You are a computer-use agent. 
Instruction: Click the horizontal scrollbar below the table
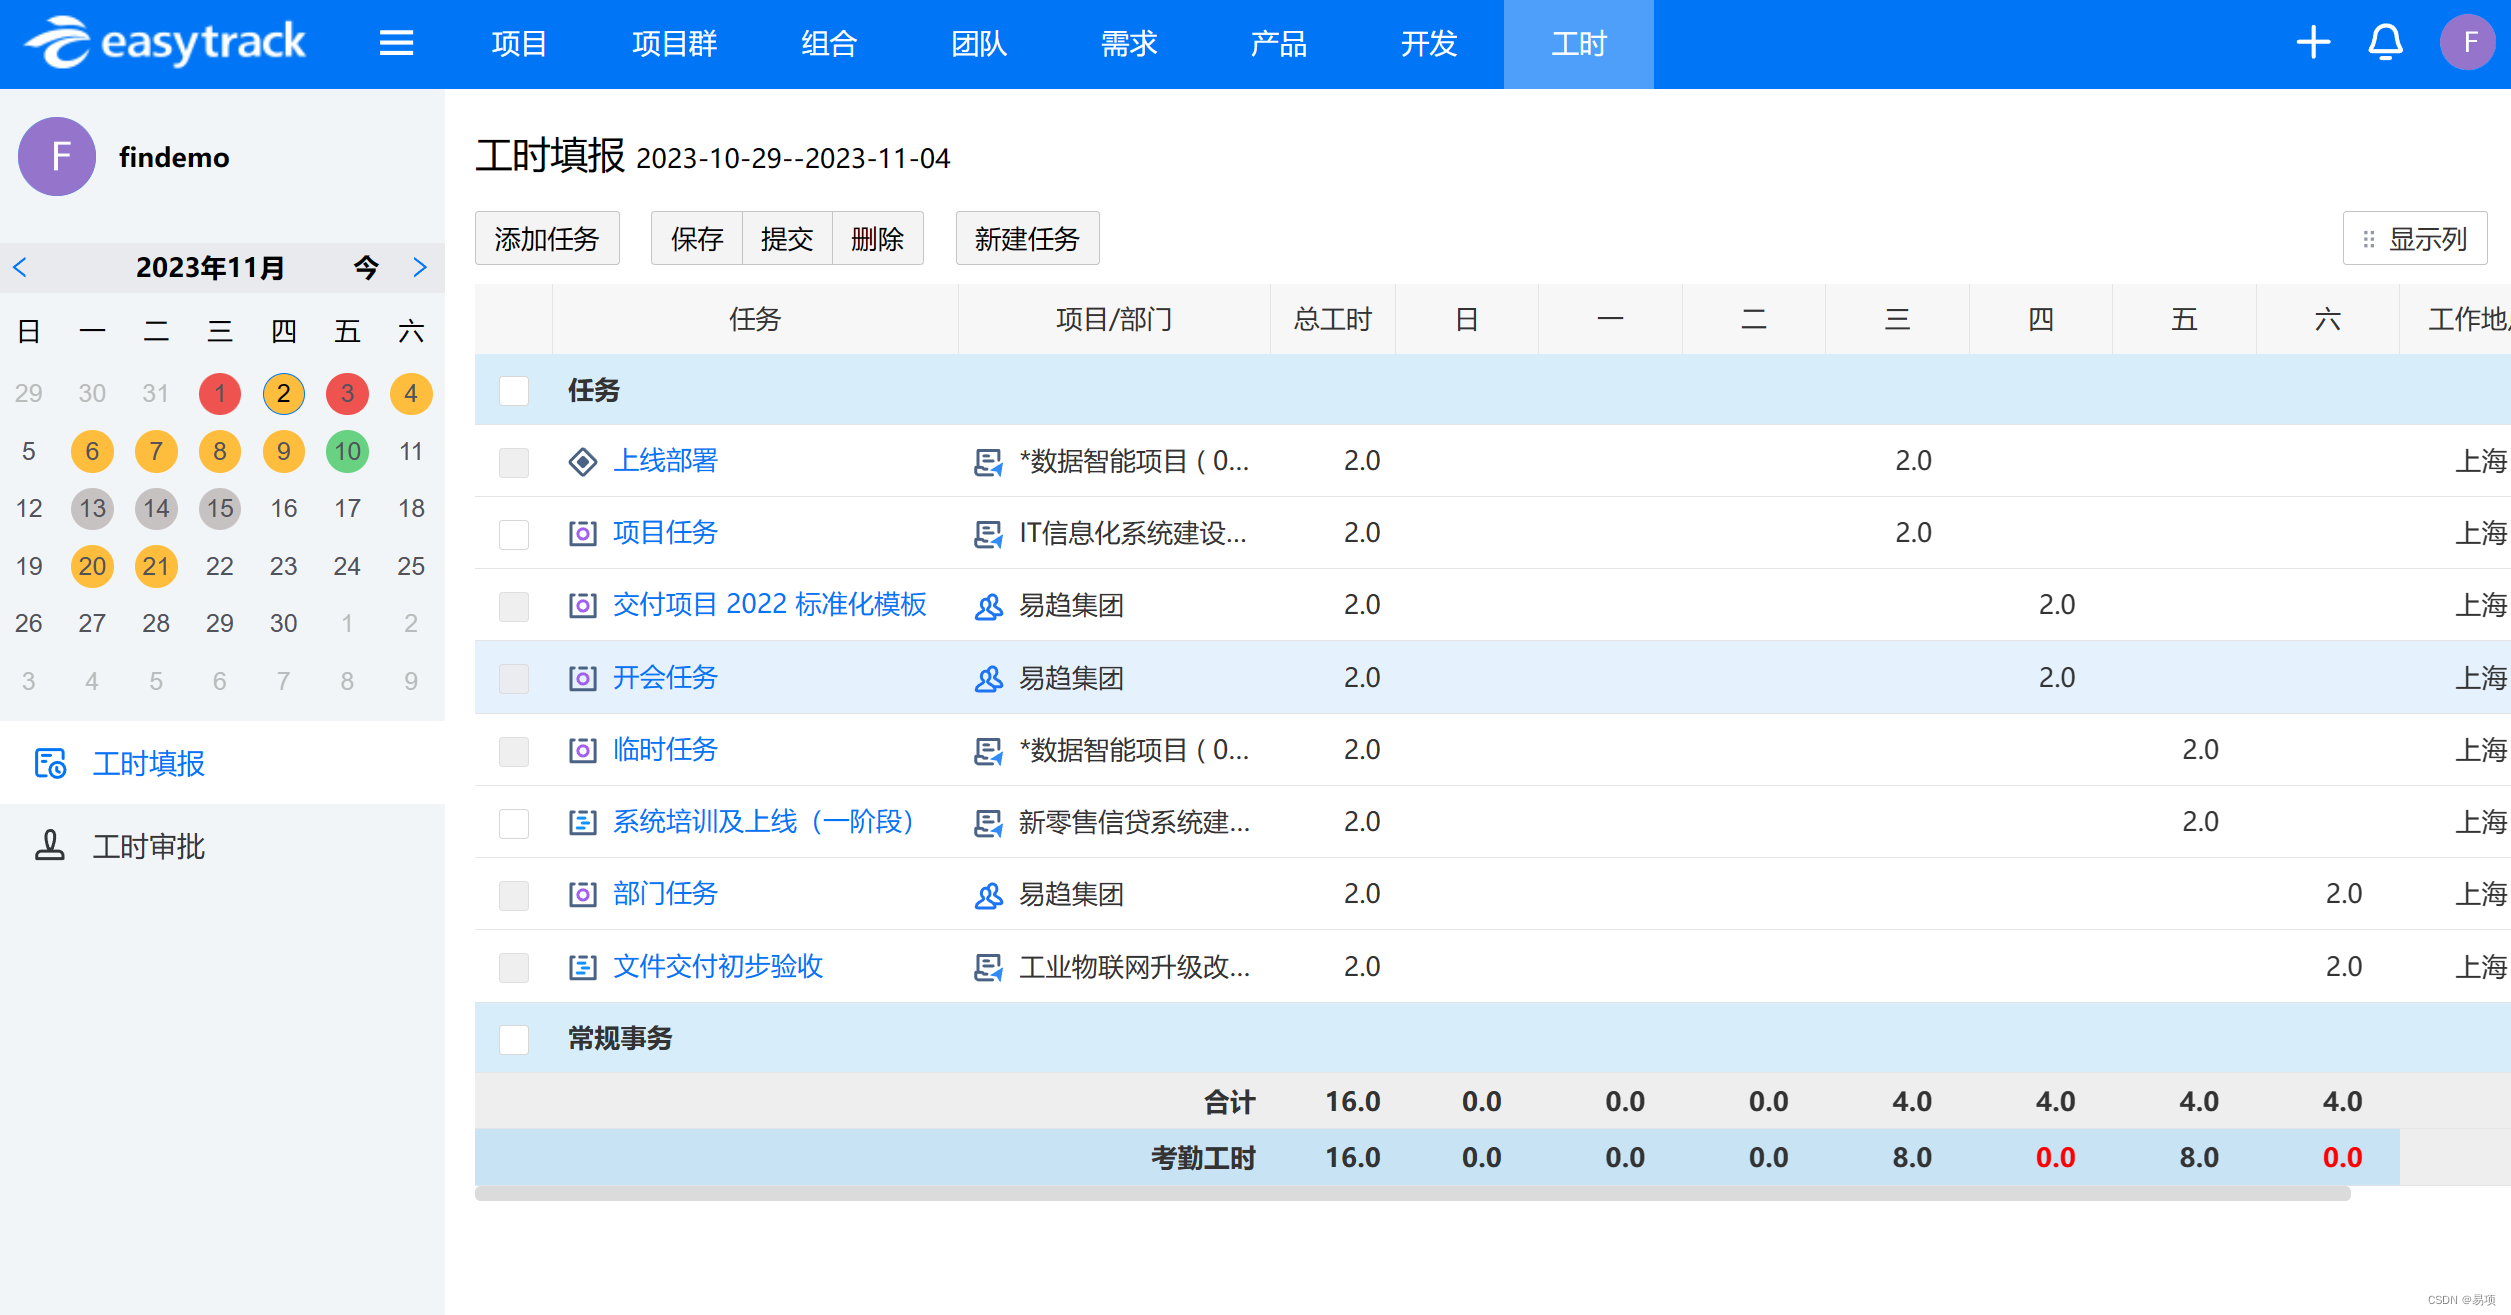click(x=1411, y=1194)
